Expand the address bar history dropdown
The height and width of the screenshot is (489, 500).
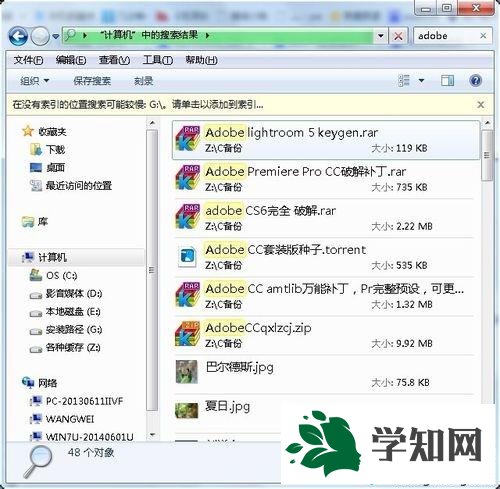pos(380,35)
